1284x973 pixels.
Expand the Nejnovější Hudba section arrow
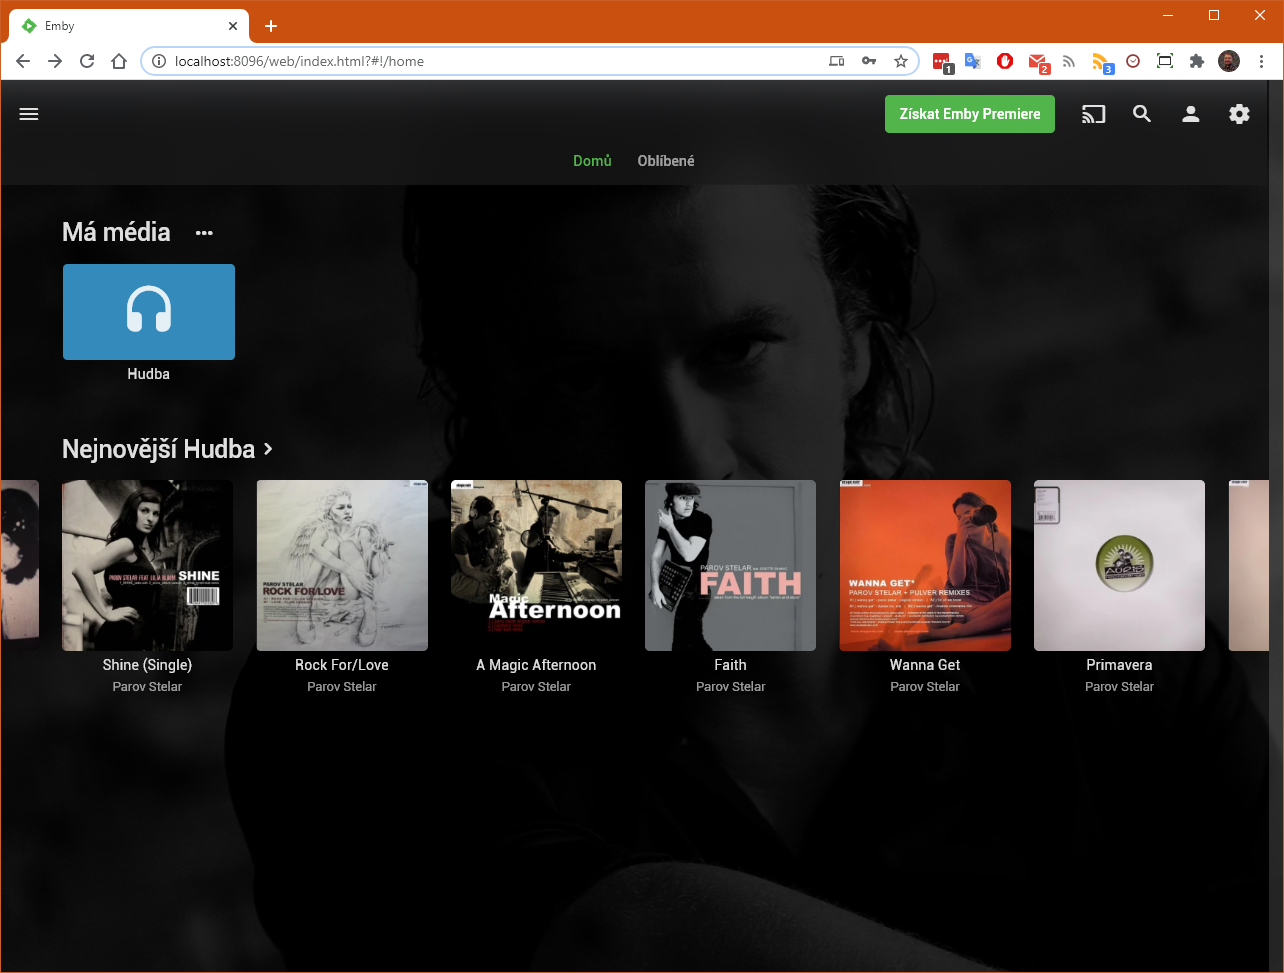[x=268, y=450]
